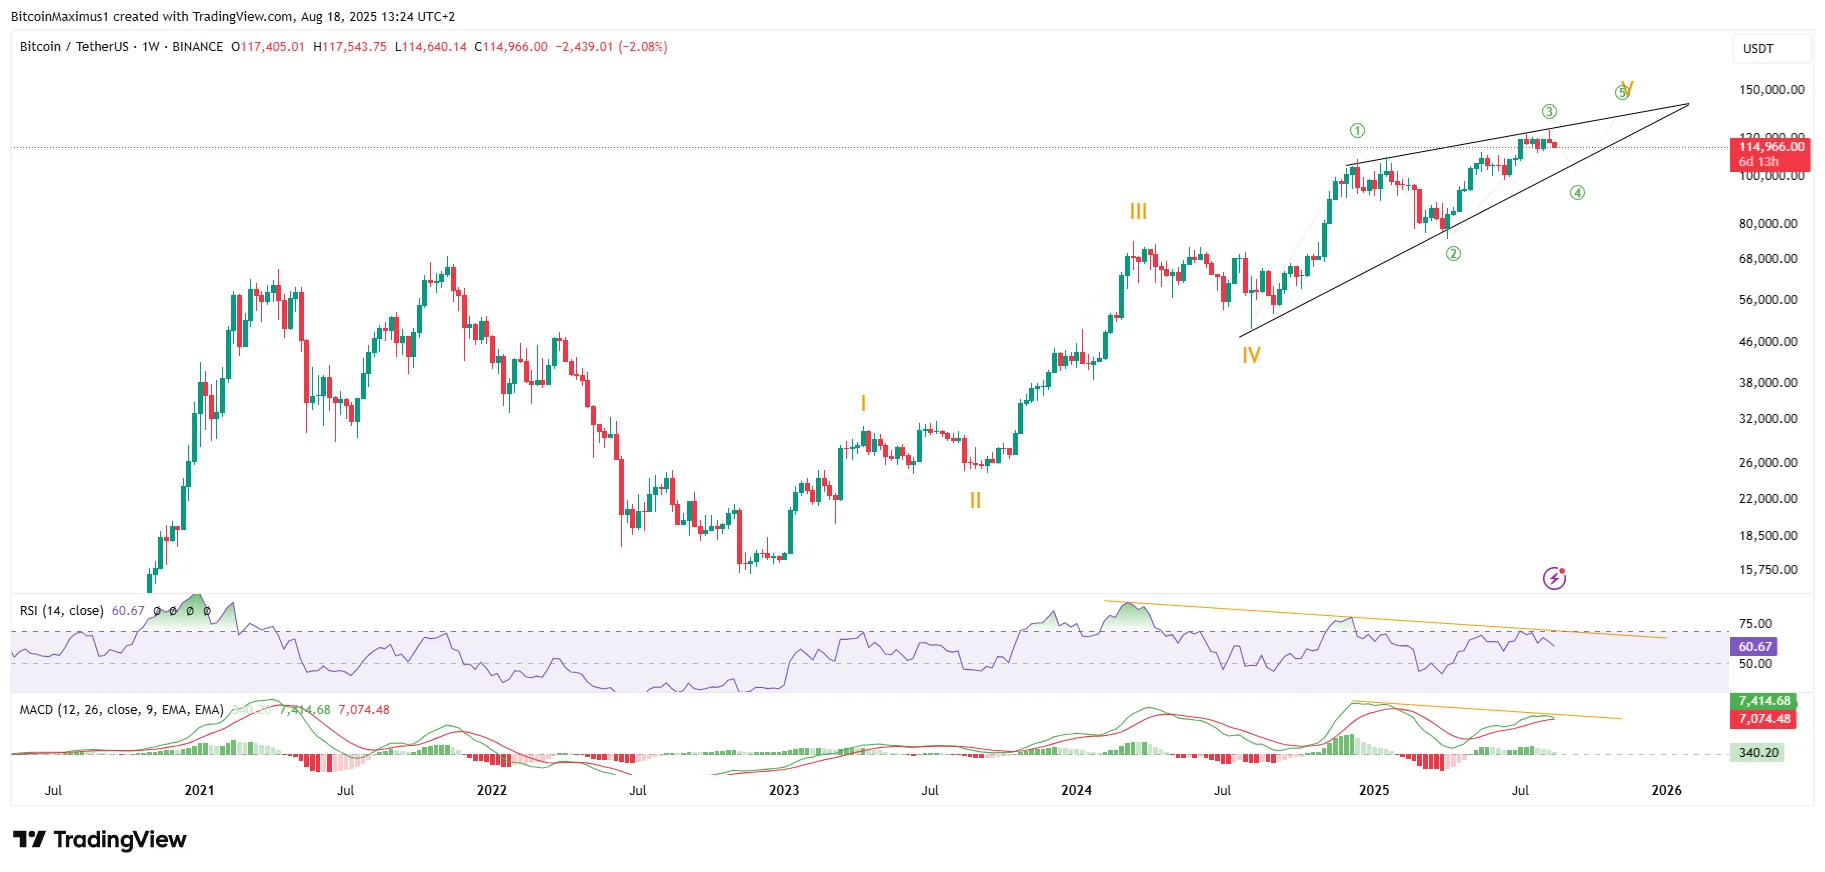
Task: Click the 15,750.00 price axis label
Action: click(1768, 570)
